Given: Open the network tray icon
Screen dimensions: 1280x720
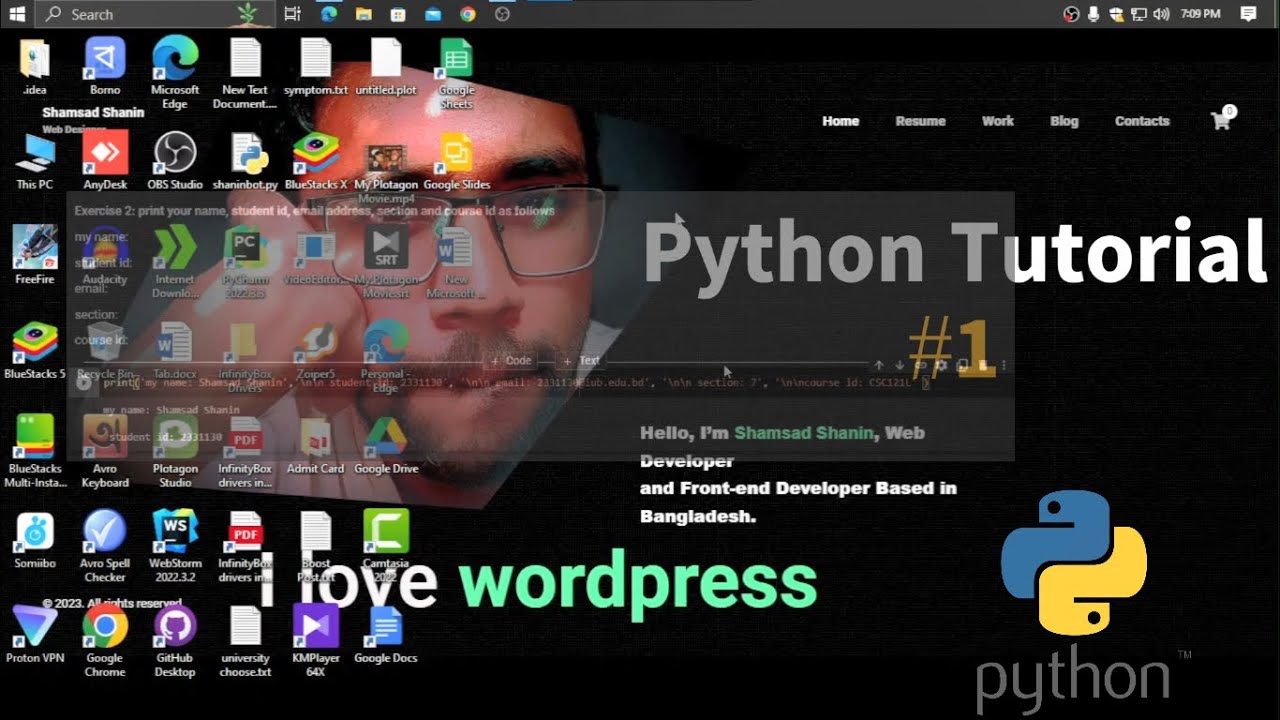Looking at the screenshot, I should [1139, 14].
